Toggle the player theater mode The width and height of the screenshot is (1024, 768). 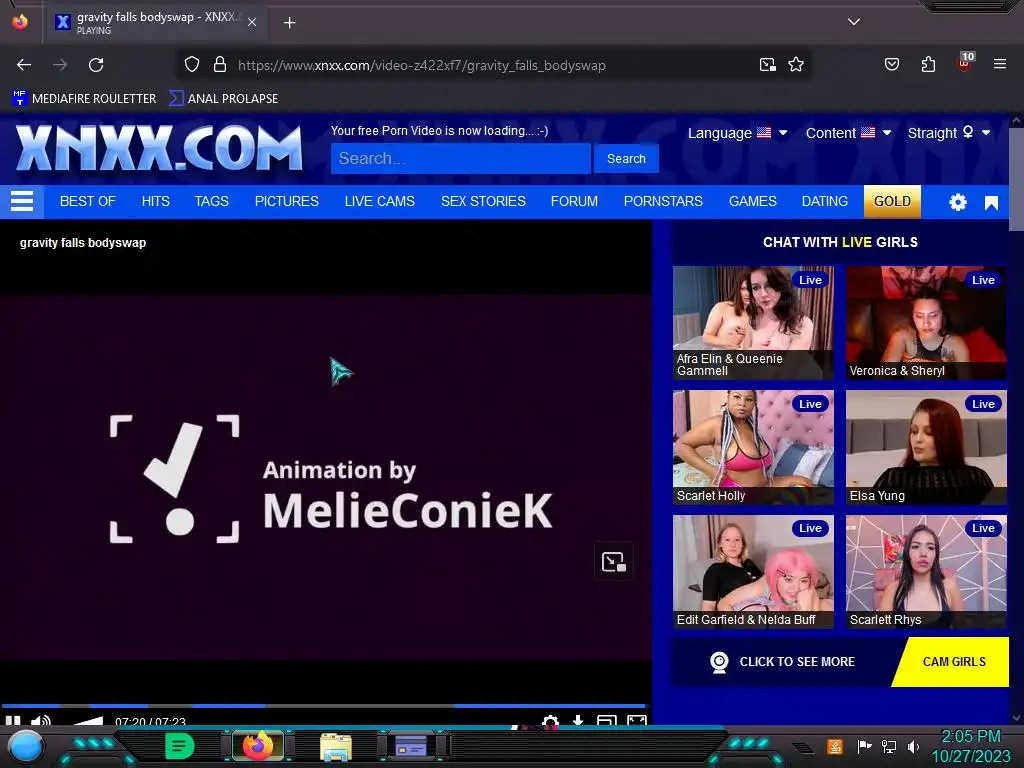tap(607, 721)
